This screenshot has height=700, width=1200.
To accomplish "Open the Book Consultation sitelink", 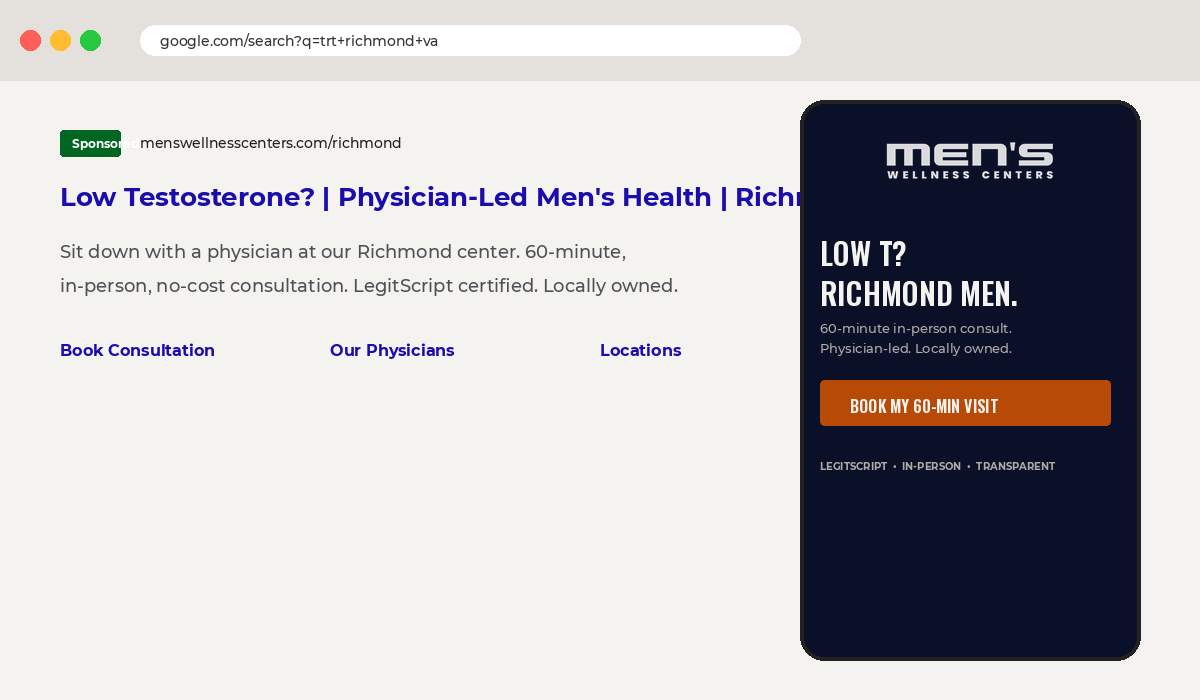I will 137,350.
